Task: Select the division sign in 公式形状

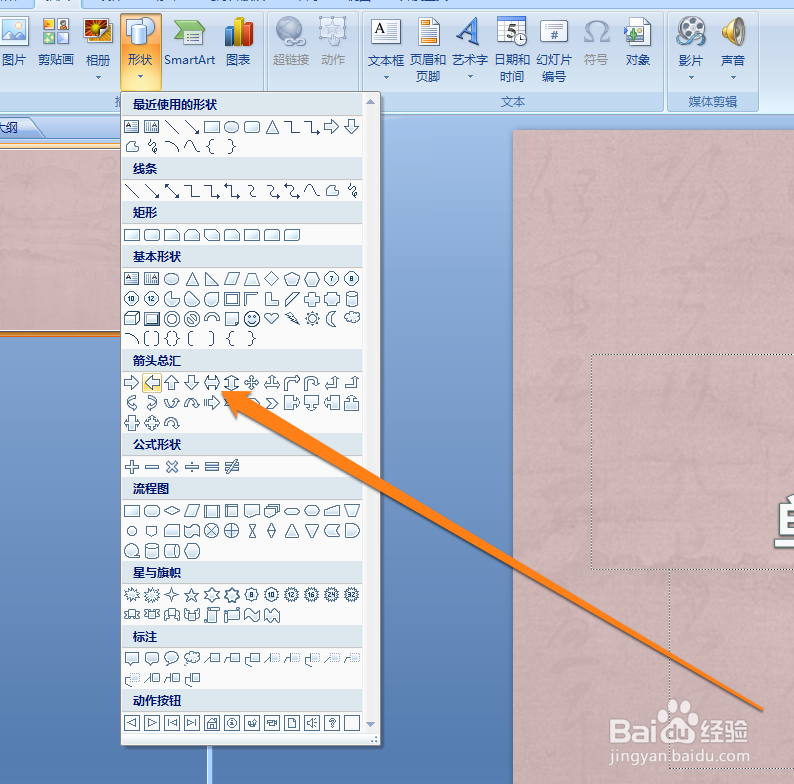Action: [192, 466]
